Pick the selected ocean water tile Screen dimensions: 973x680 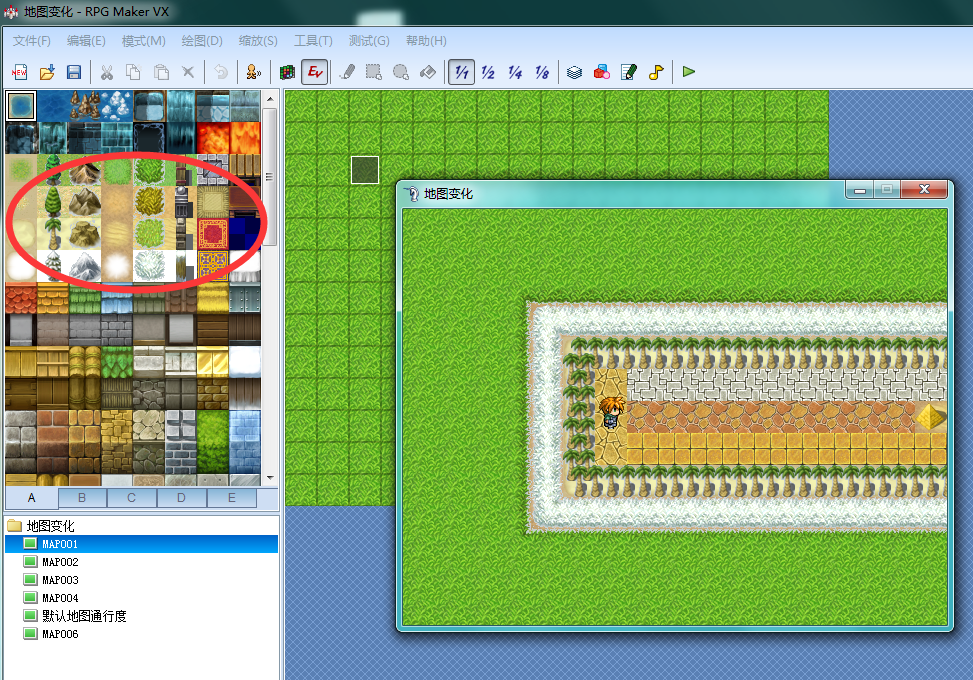click(21, 105)
